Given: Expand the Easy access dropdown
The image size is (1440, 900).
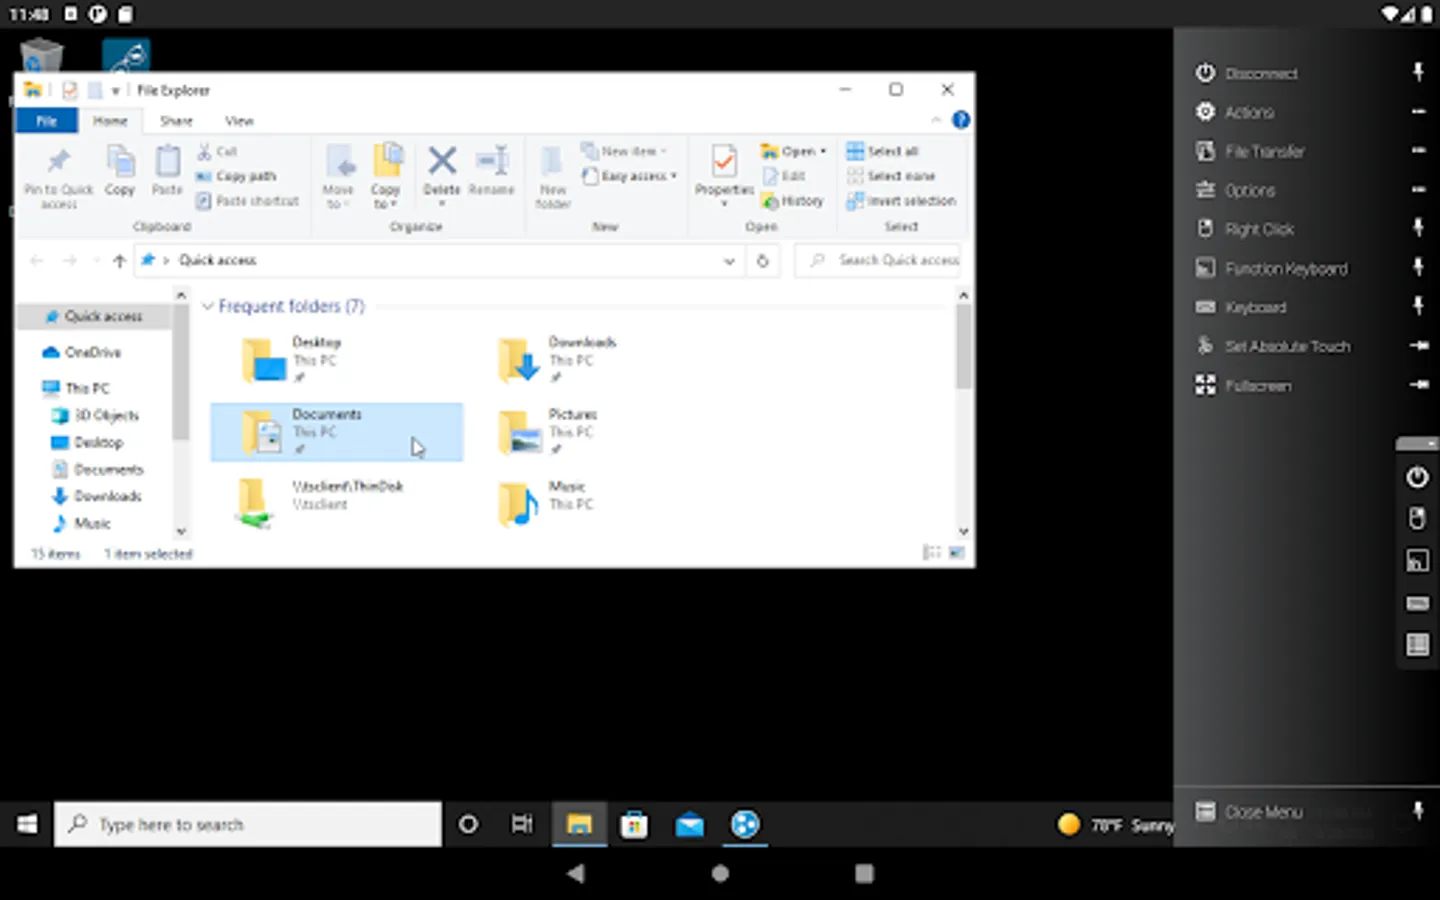Looking at the screenshot, I should point(632,176).
